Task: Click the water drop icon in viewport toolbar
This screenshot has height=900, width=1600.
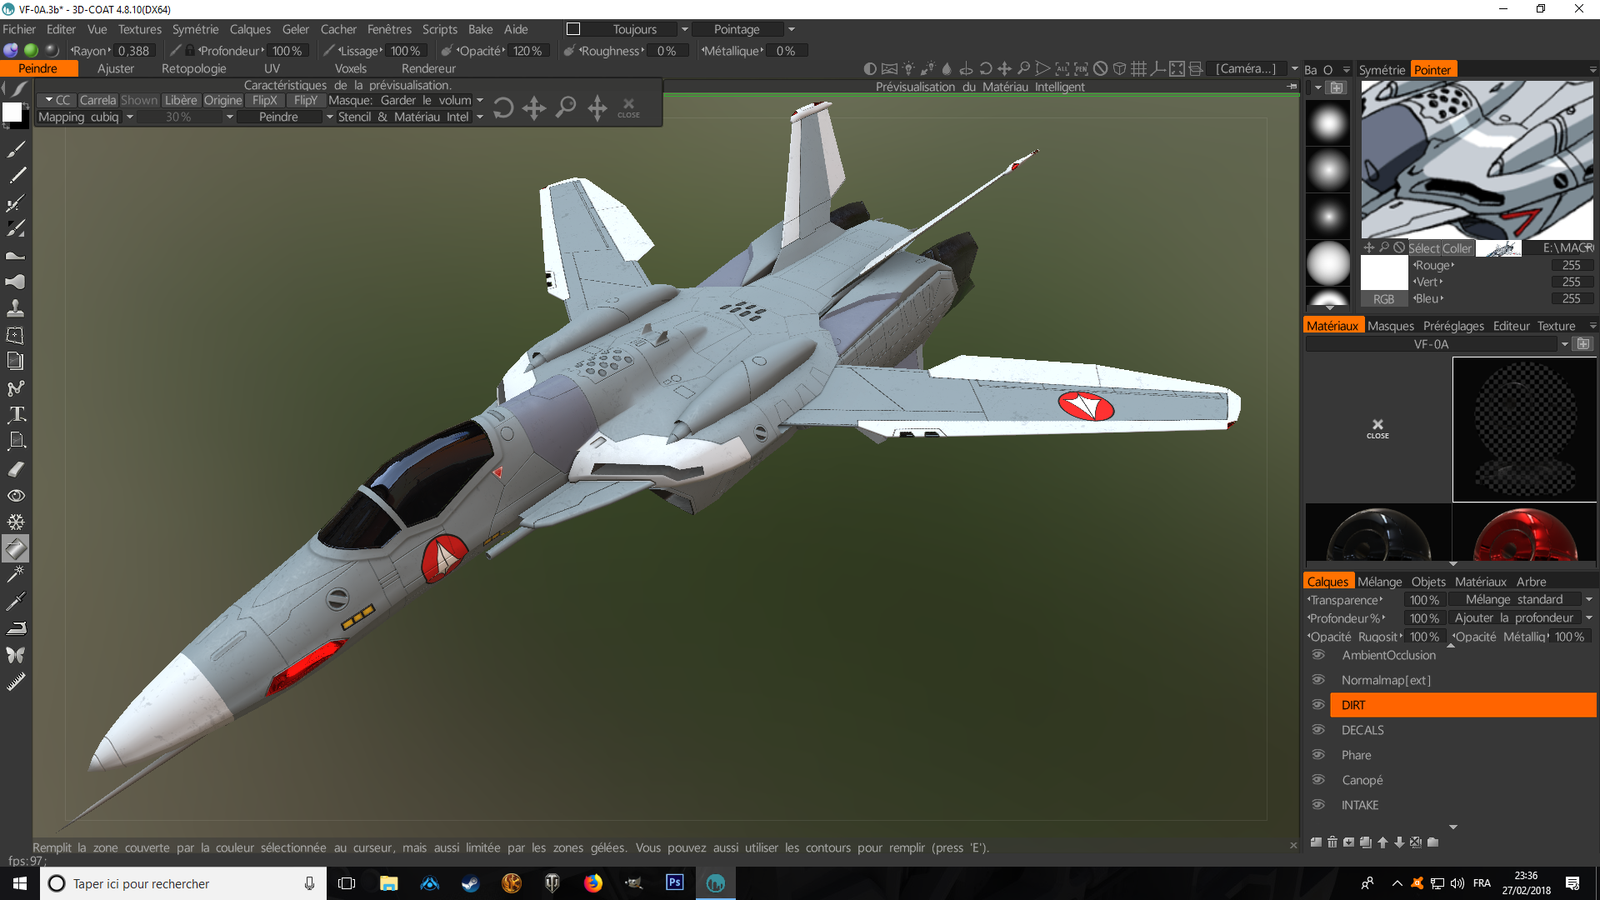Action: 947,69
